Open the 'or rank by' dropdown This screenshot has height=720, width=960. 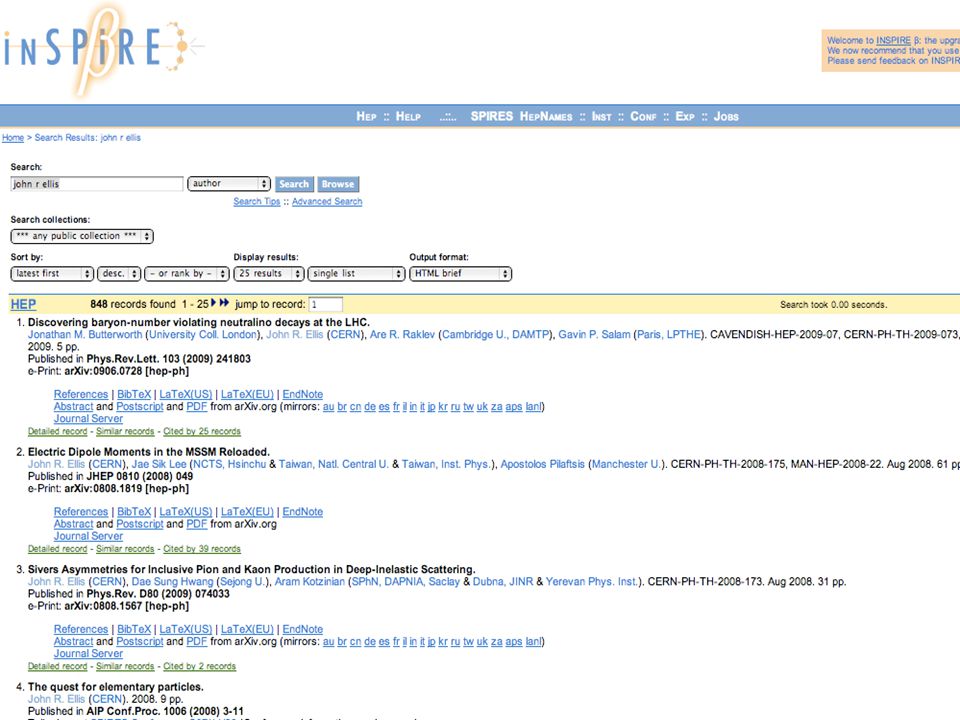(x=187, y=274)
